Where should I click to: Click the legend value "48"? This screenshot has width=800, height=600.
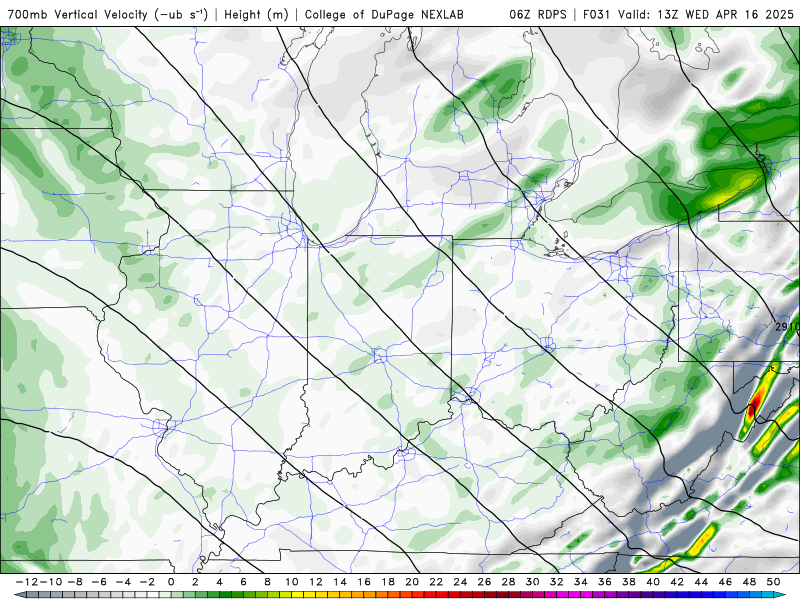click(x=749, y=582)
